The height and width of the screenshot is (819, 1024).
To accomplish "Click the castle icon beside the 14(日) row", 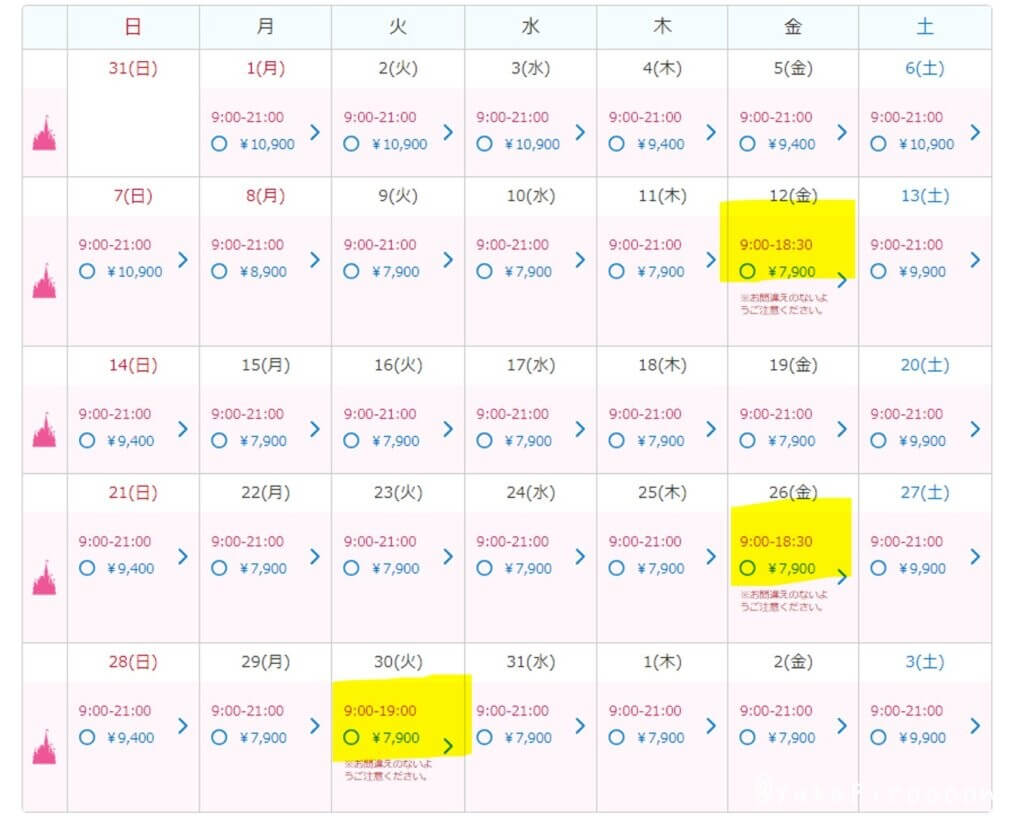I will tap(44, 429).
